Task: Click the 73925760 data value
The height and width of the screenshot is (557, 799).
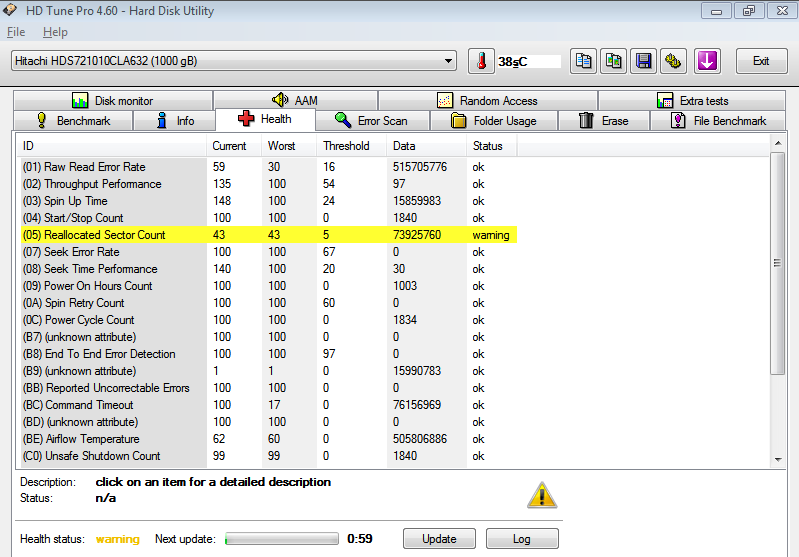Action: tap(417, 235)
